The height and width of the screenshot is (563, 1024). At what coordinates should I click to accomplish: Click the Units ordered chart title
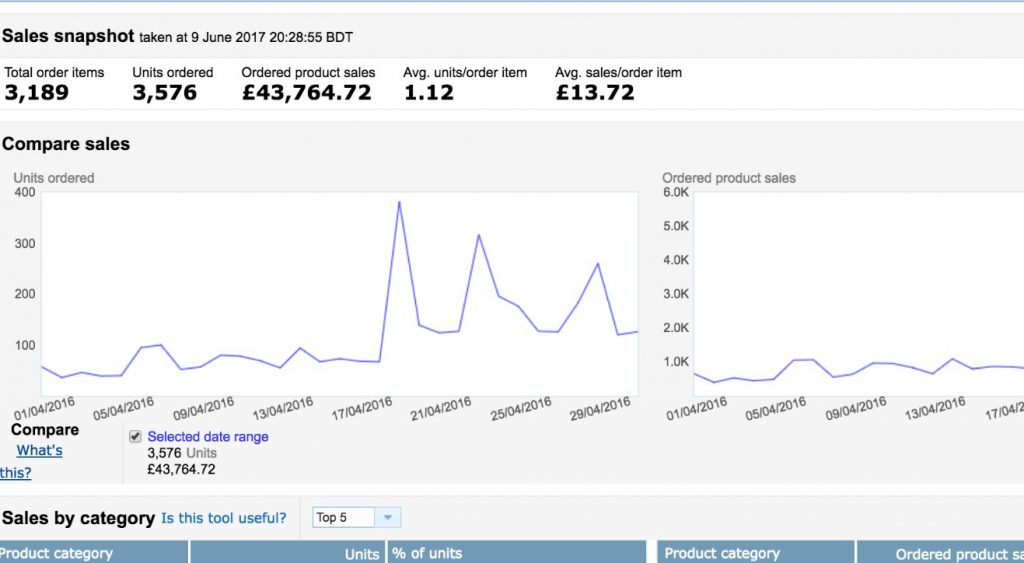click(x=54, y=178)
